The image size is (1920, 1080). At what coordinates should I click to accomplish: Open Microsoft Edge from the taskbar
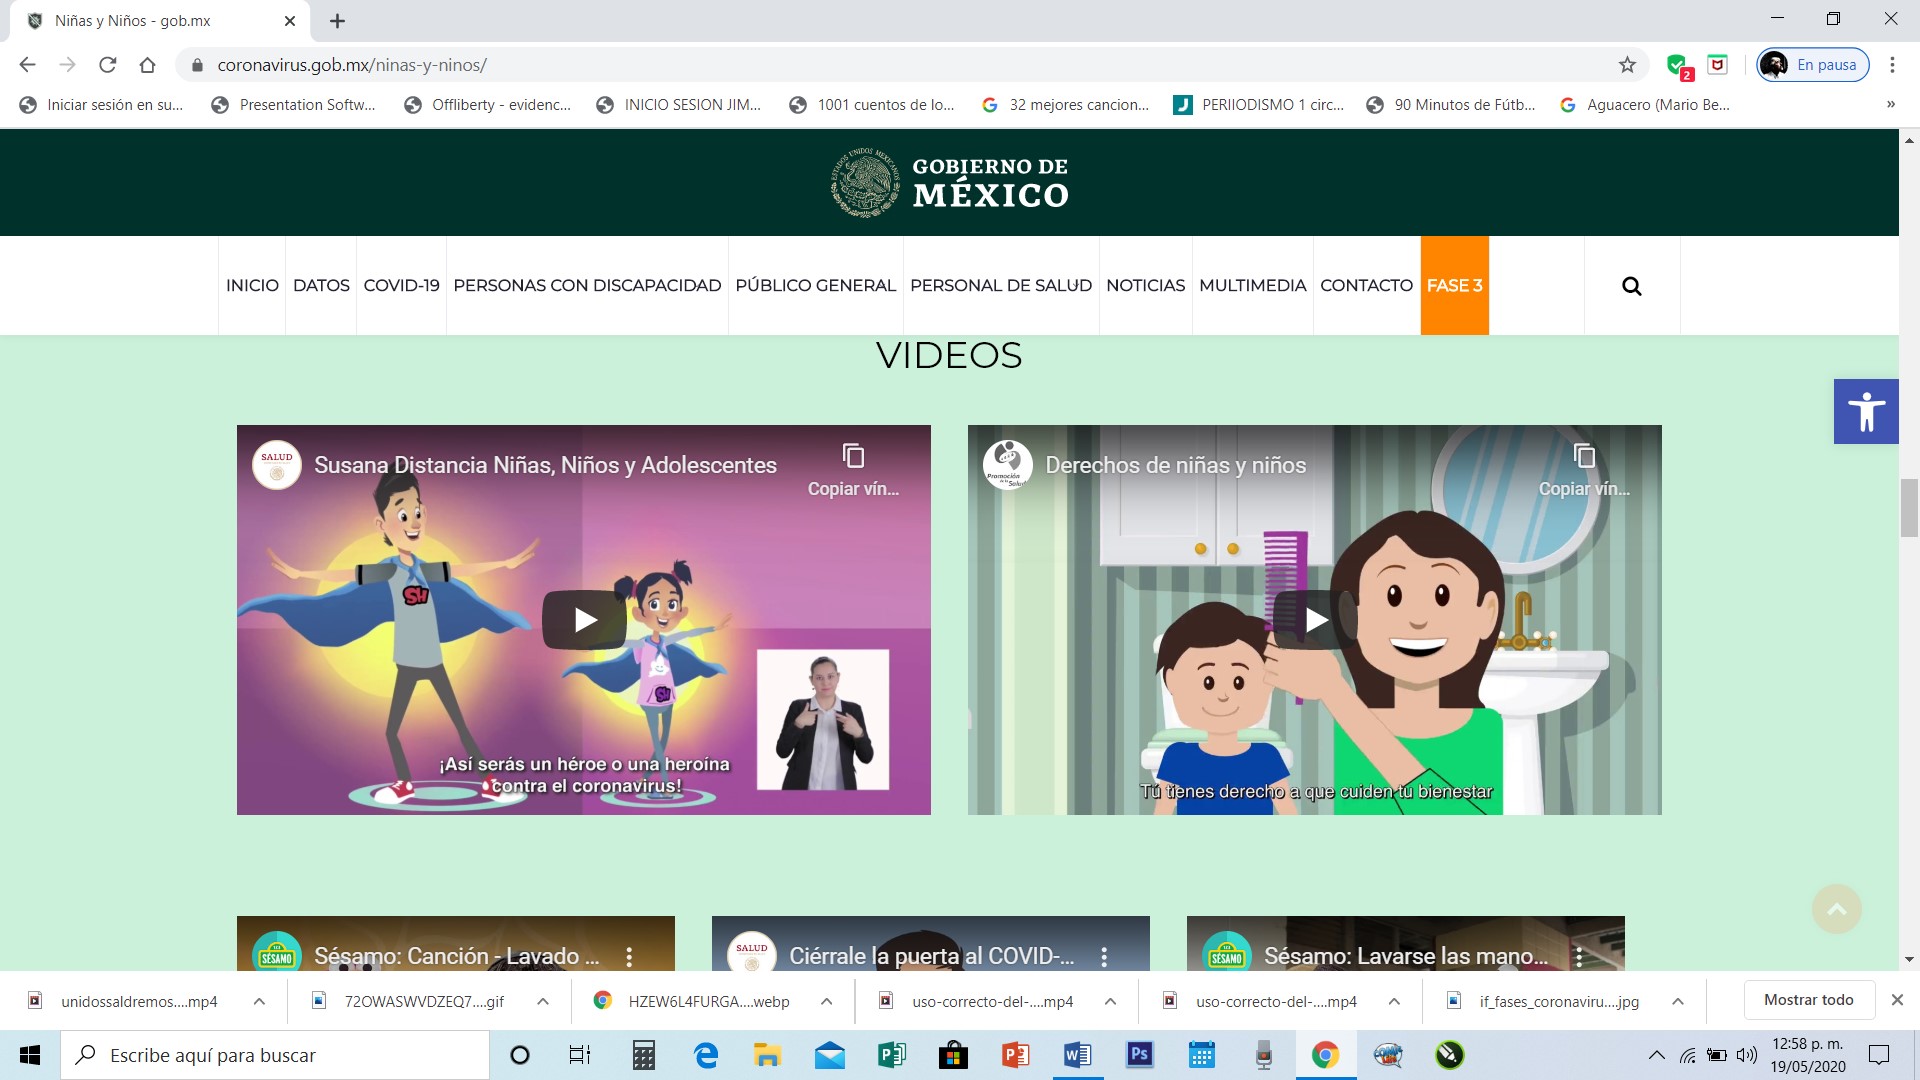[706, 1055]
